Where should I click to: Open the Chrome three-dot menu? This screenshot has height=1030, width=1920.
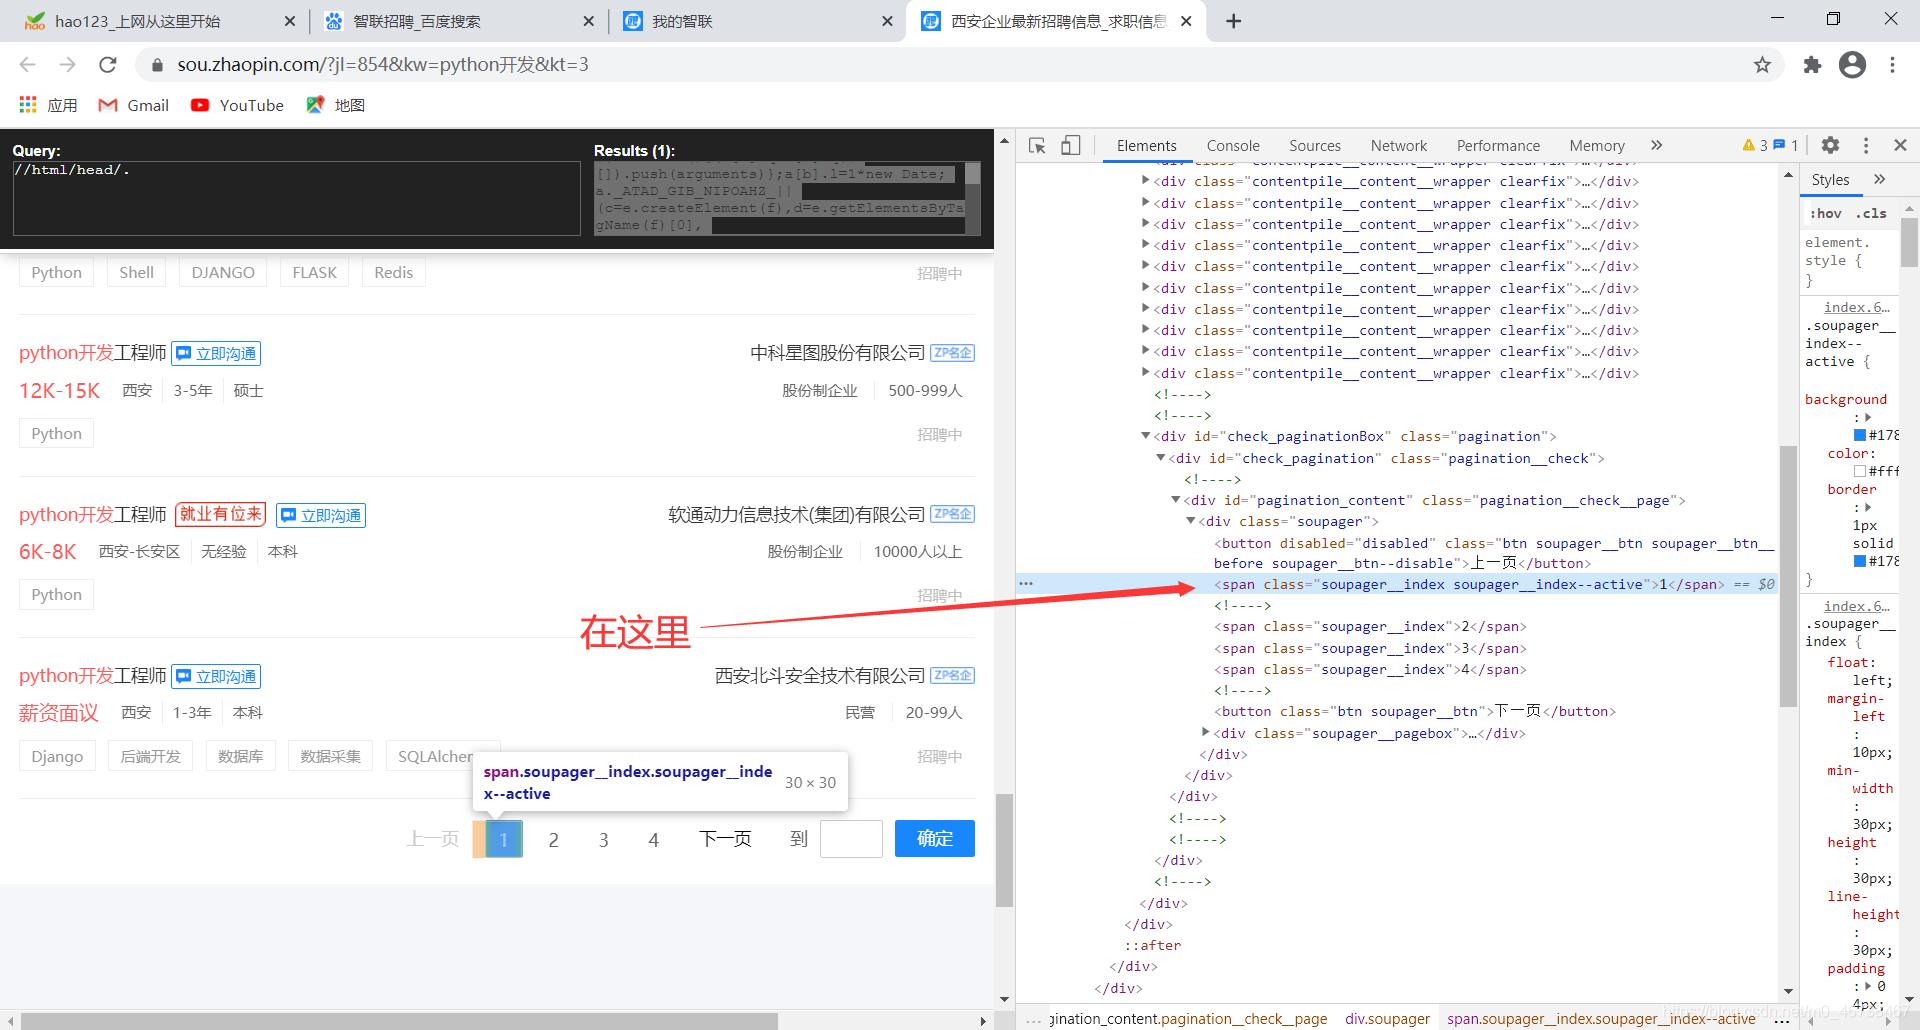(1892, 65)
